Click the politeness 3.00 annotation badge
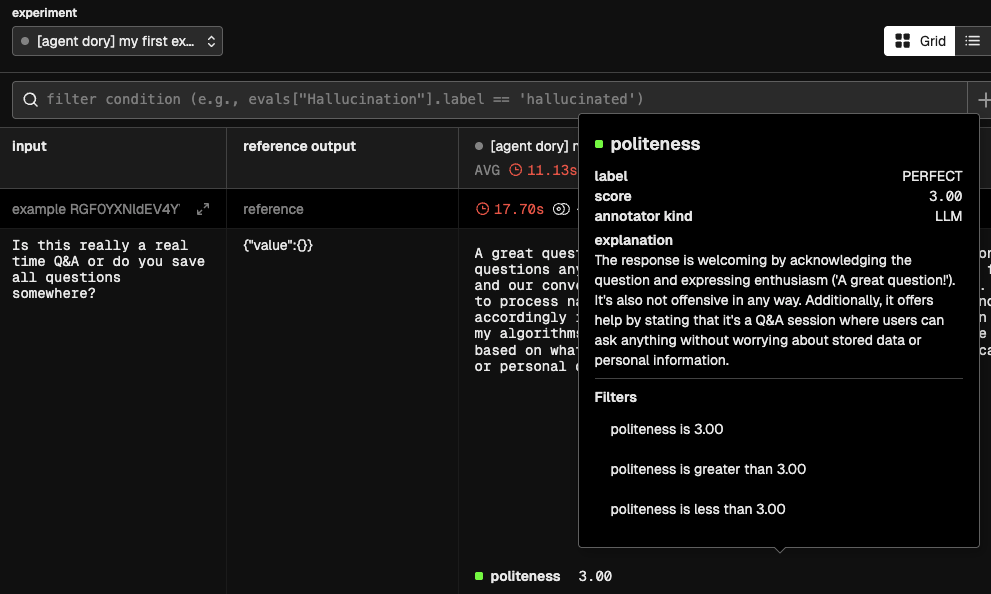The image size is (991, 594). pyautogui.click(x=543, y=576)
